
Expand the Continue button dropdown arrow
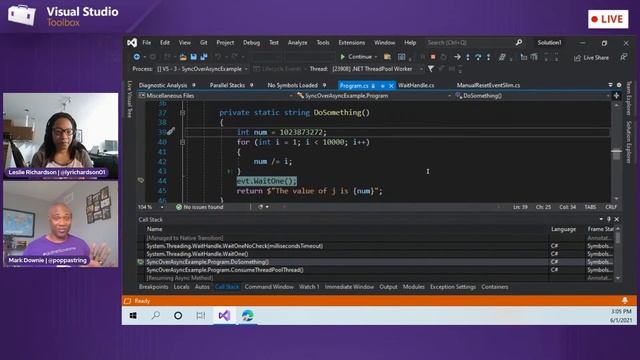(x=376, y=57)
